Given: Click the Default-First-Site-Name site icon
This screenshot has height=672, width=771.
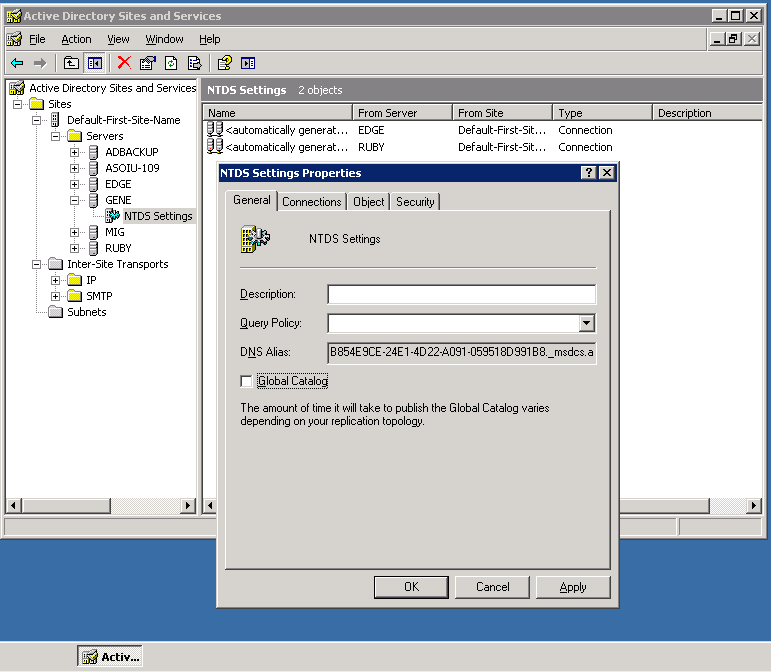Looking at the screenshot, I should tap(55, 120).
